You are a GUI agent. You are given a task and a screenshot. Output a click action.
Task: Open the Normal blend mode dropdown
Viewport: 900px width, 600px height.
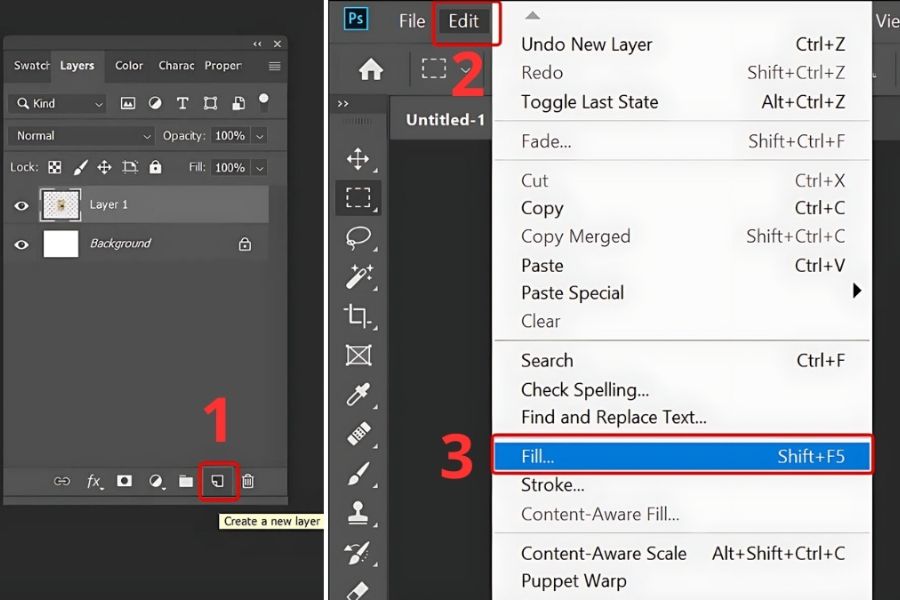tap(80, 136)
